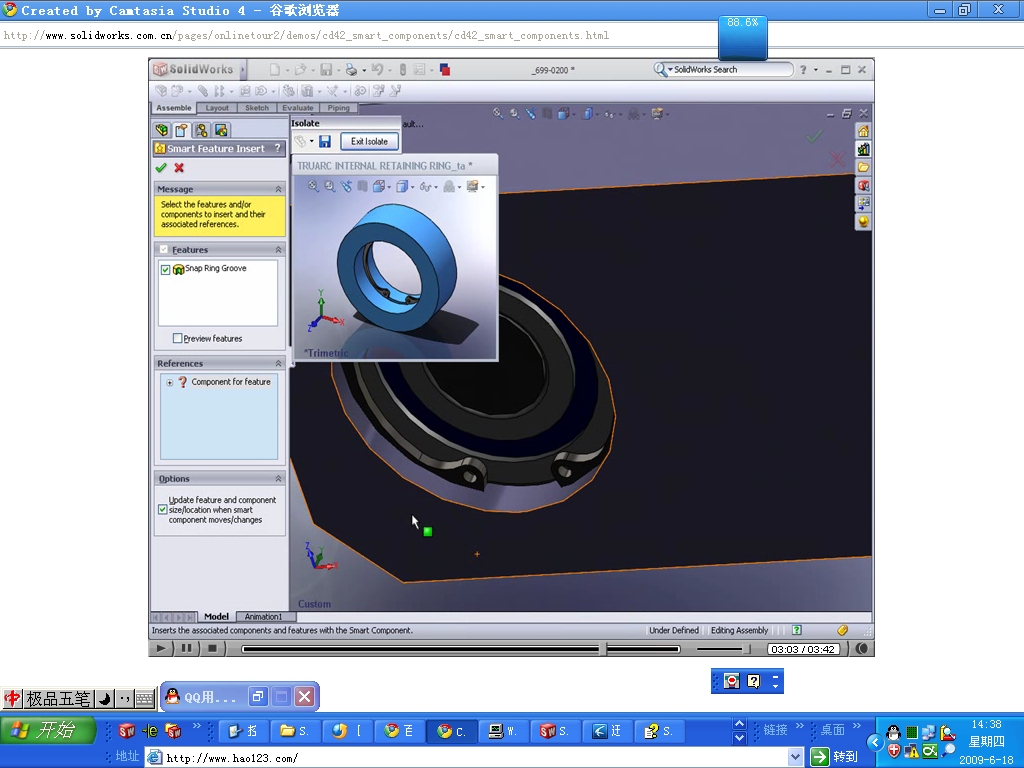Image resolution: width=1024 pixels, height=768 pixels.
Task: Switch to the Animation1 bottom tab
Action: pos(263,616)
